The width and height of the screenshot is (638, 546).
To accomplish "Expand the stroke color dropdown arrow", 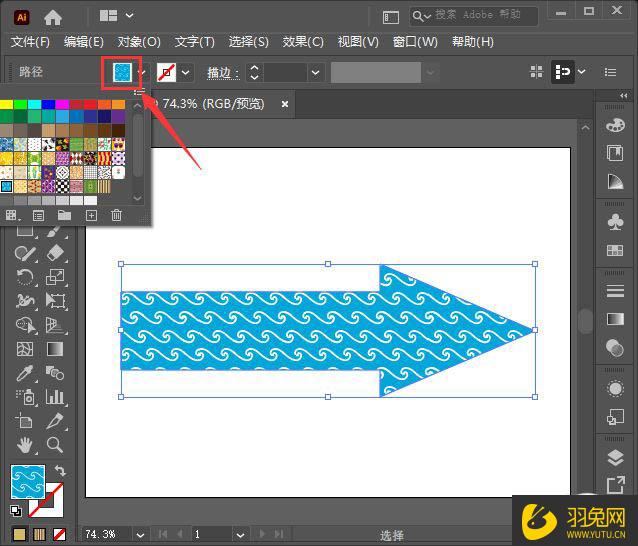I will pyautogui.click(x=186, y=73).
